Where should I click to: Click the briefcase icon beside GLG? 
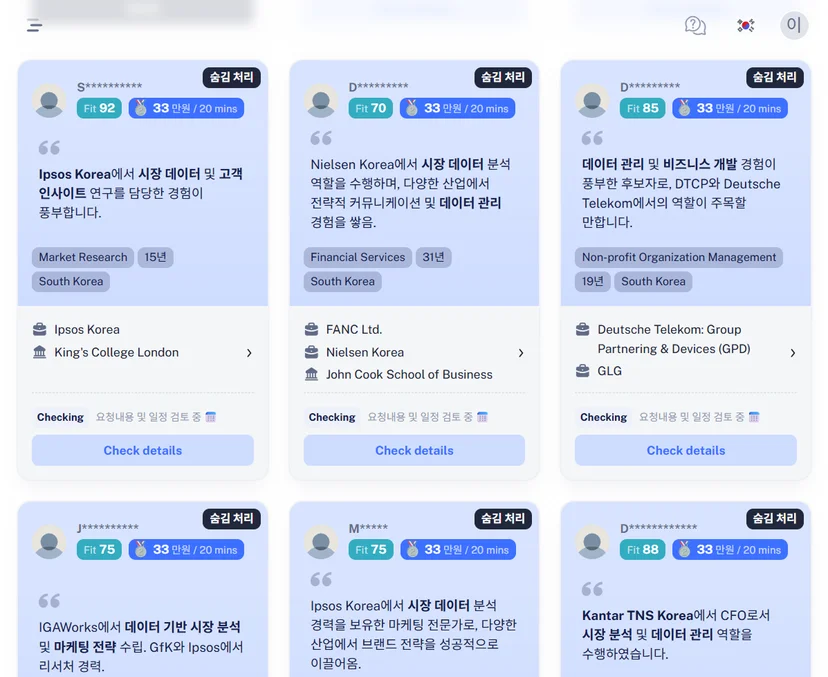pos(582,371)
